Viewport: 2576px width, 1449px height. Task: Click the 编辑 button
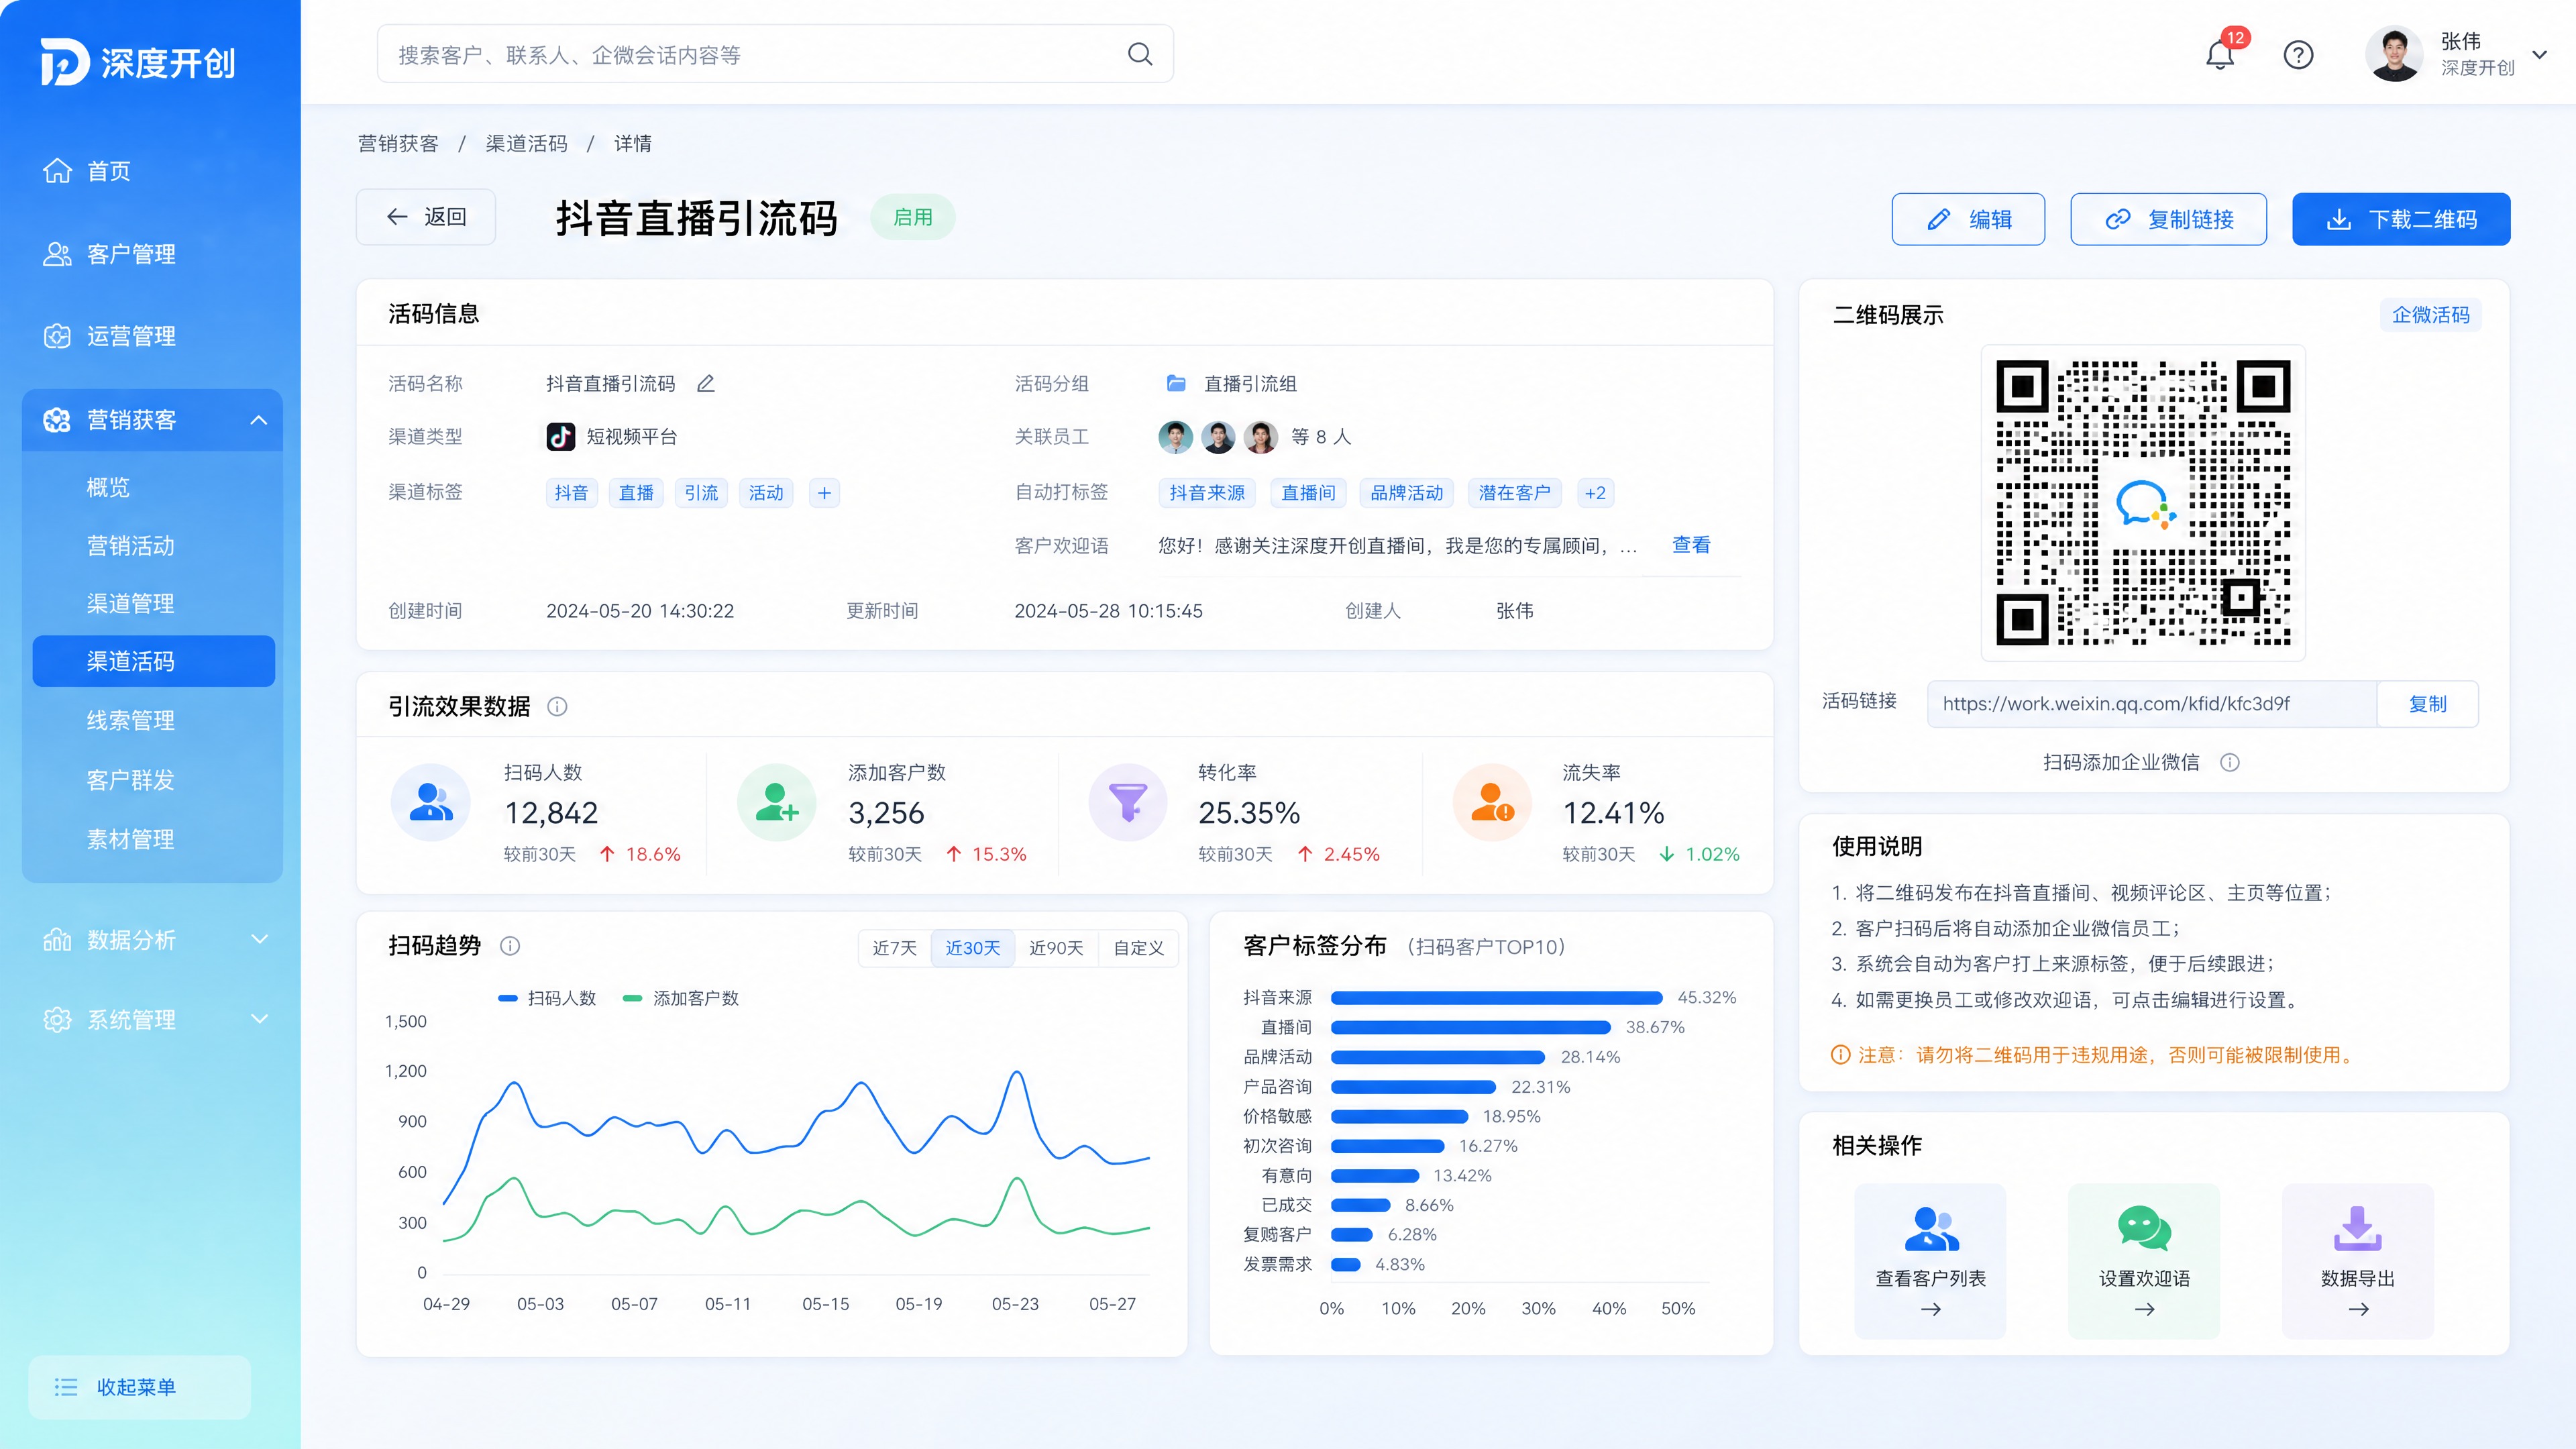coord(1968,219)
